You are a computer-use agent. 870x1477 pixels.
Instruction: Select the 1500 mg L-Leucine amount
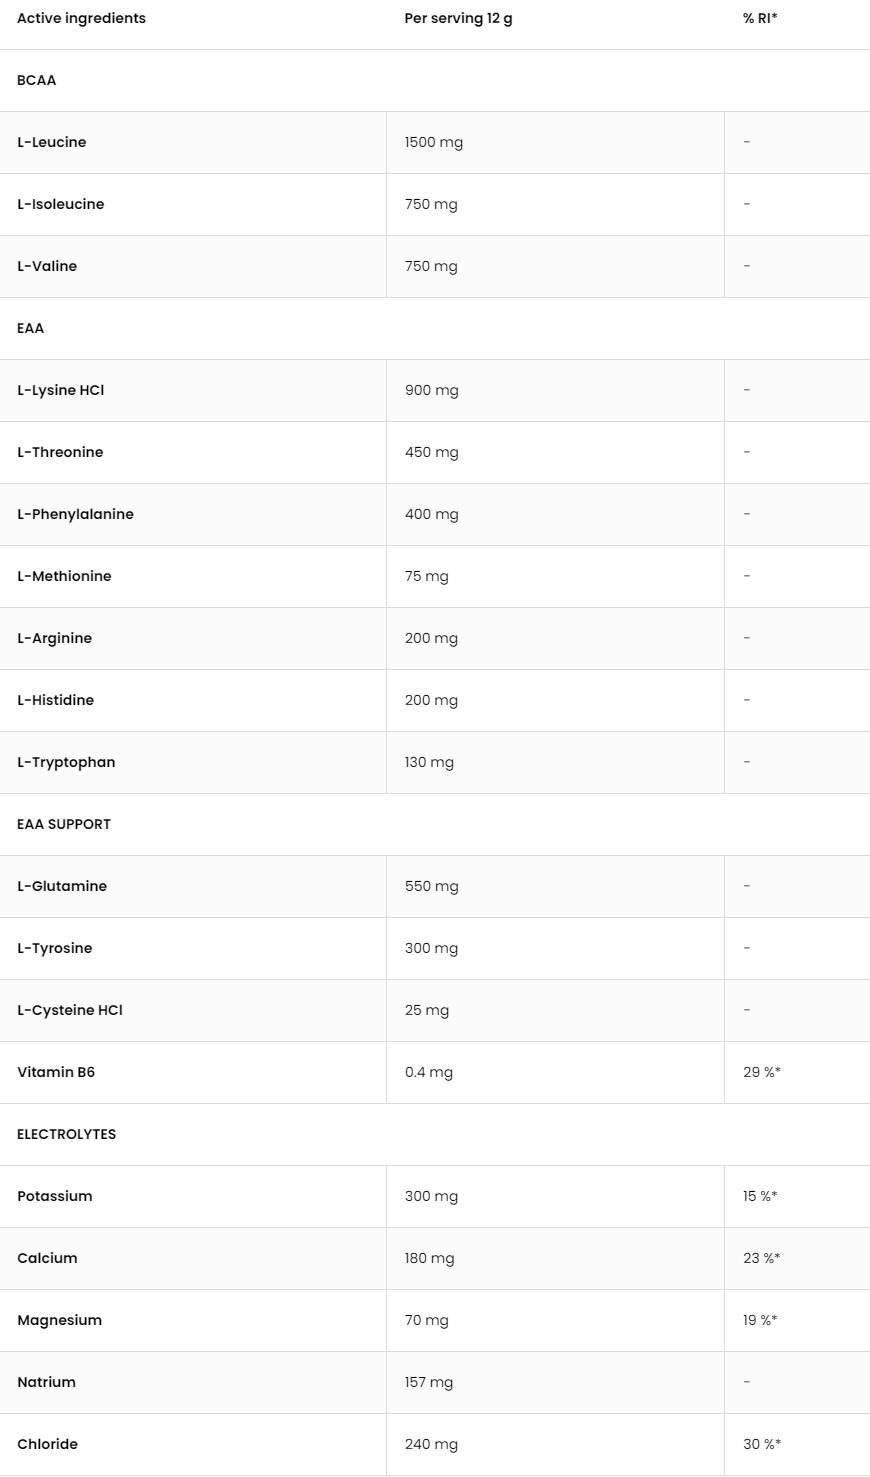click(433, 142)
